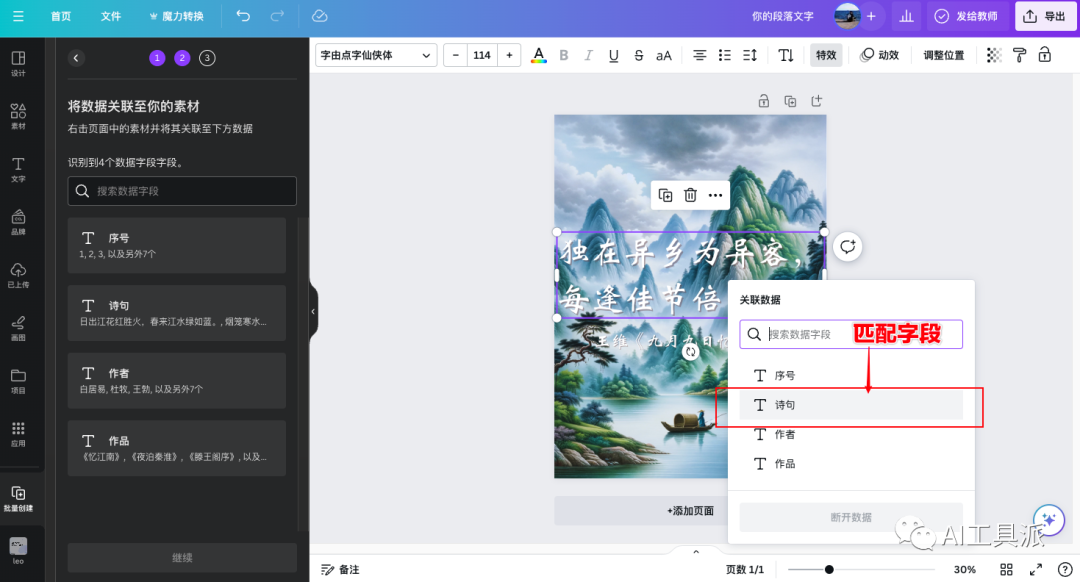This screenshot has height=582, width=1080.
Task: Decrease font size with minus button
Action: pos(455,55)
